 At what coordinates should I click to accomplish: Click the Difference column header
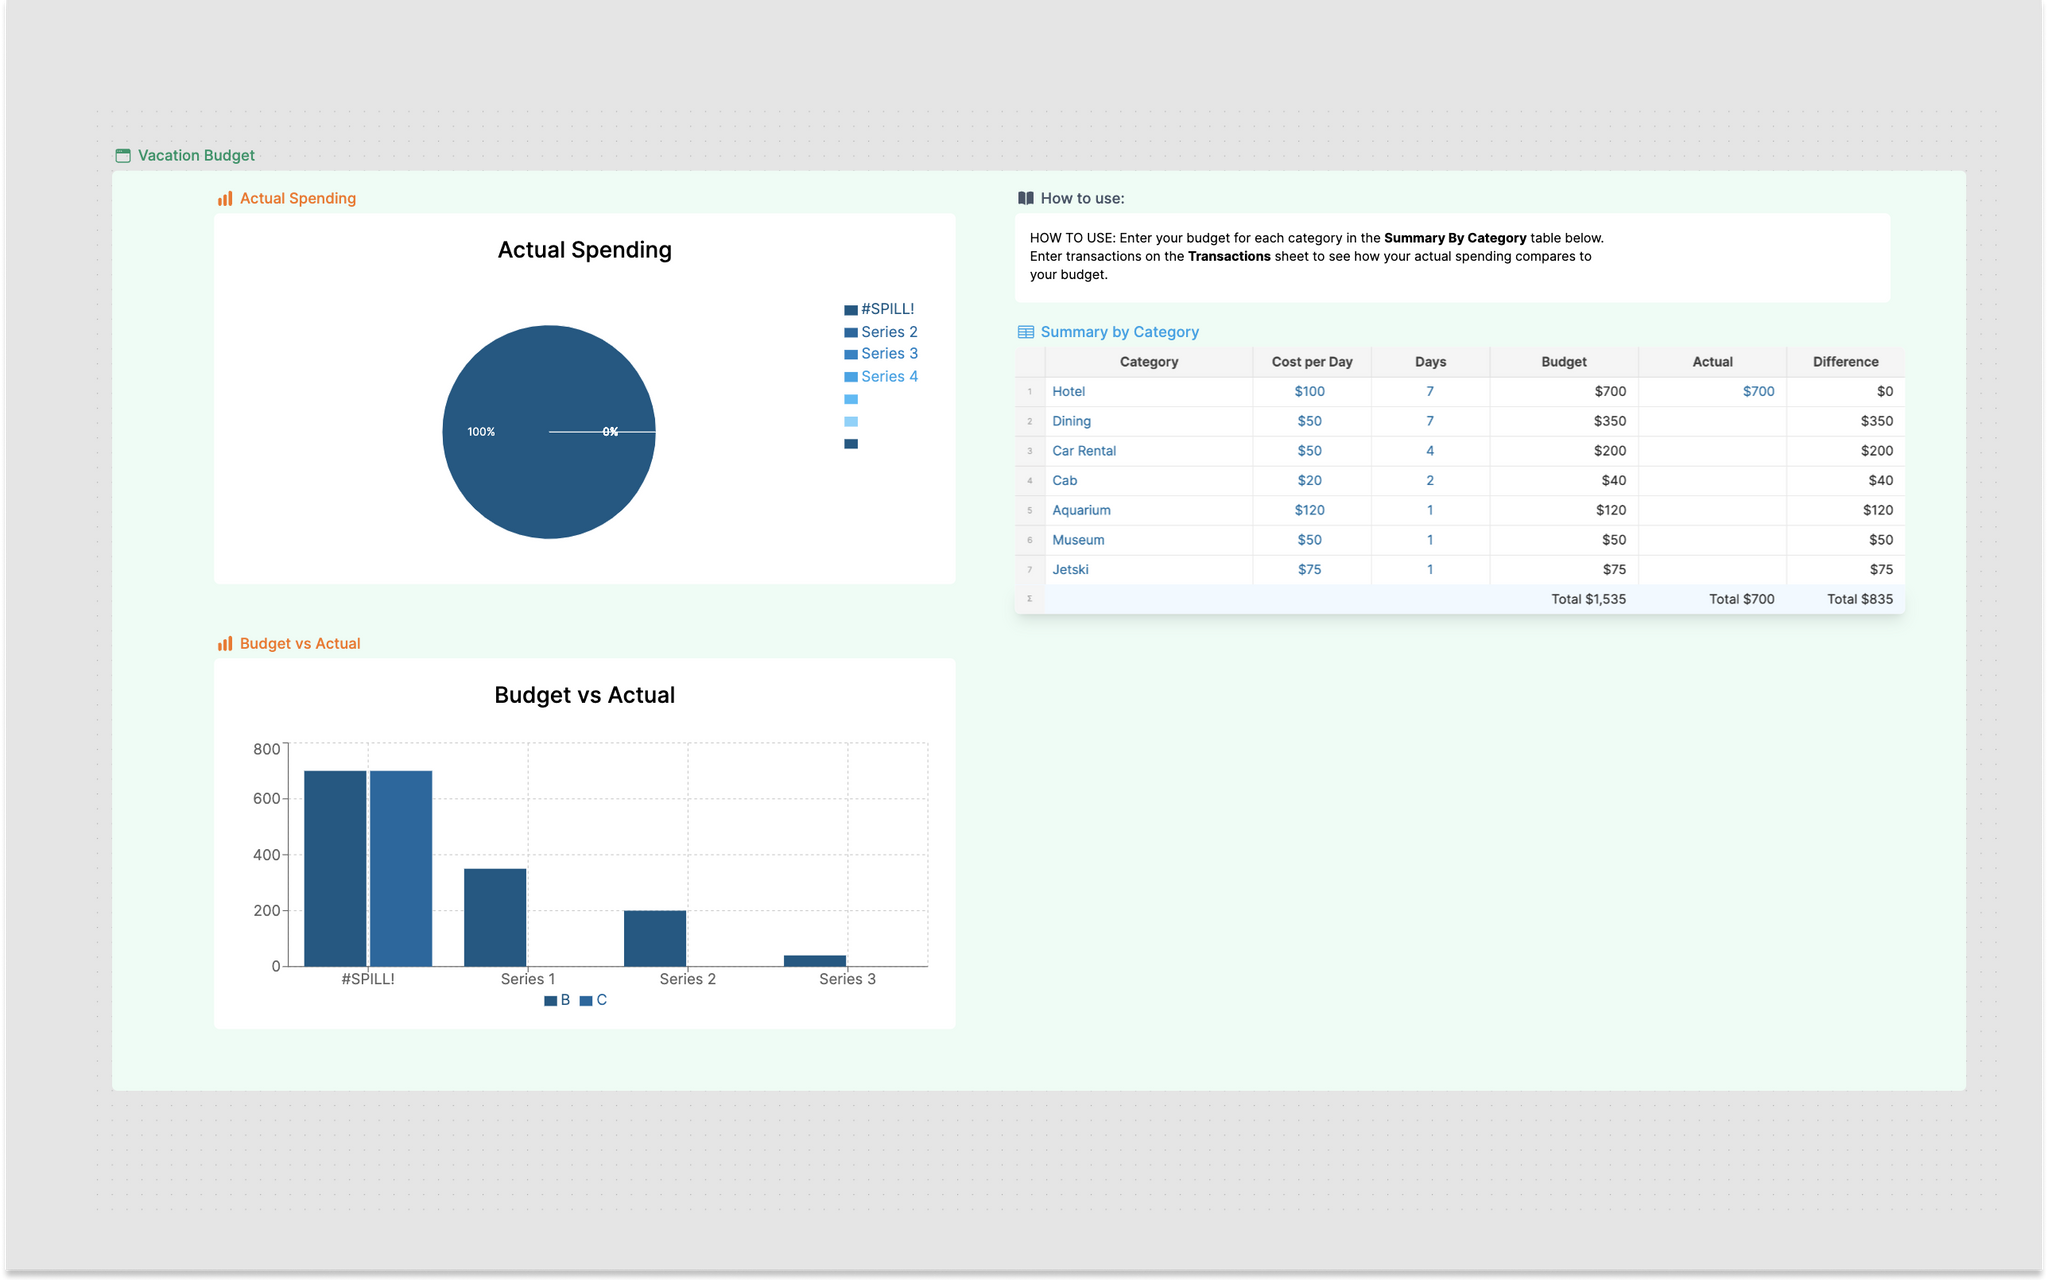pos(1845,362)
